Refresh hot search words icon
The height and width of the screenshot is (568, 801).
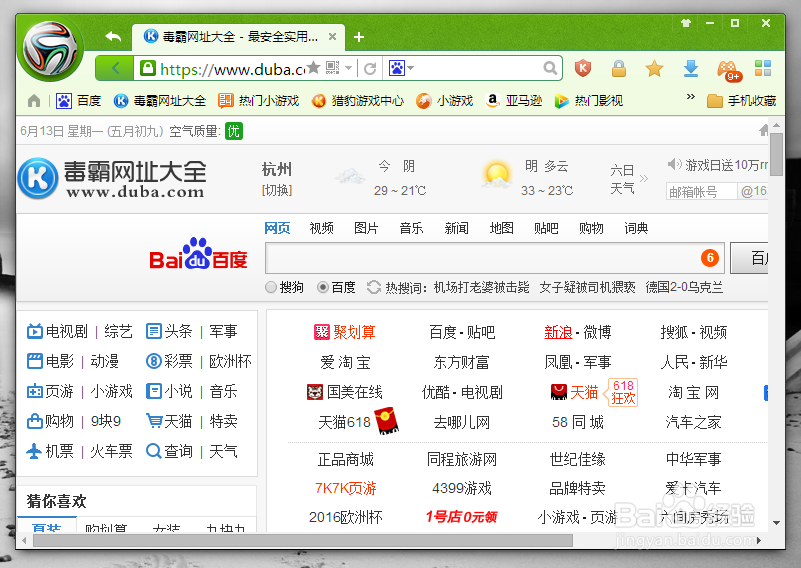pyautogui.click(x=374, y=287)
